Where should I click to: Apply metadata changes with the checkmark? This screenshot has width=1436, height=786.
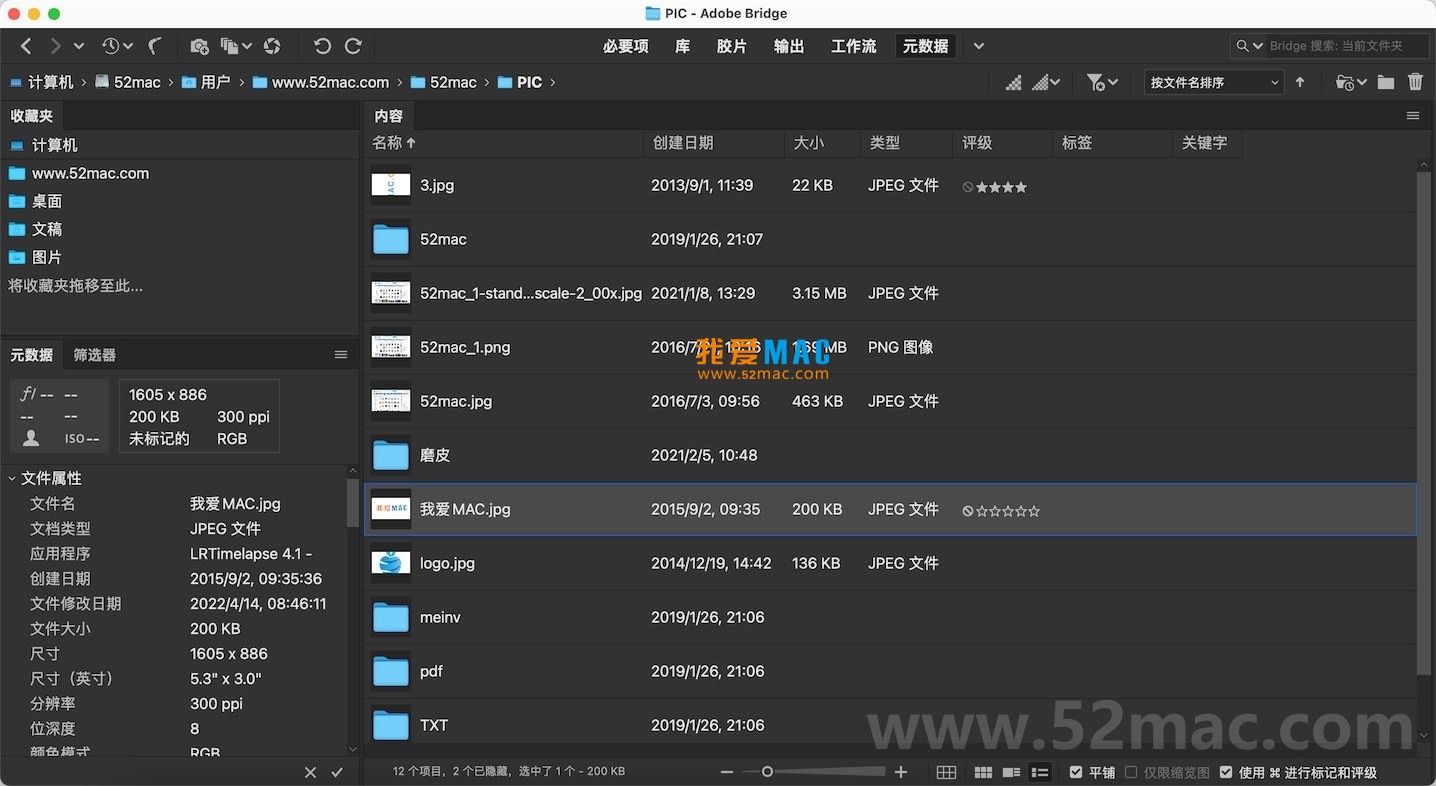click(x=337, y=772)
